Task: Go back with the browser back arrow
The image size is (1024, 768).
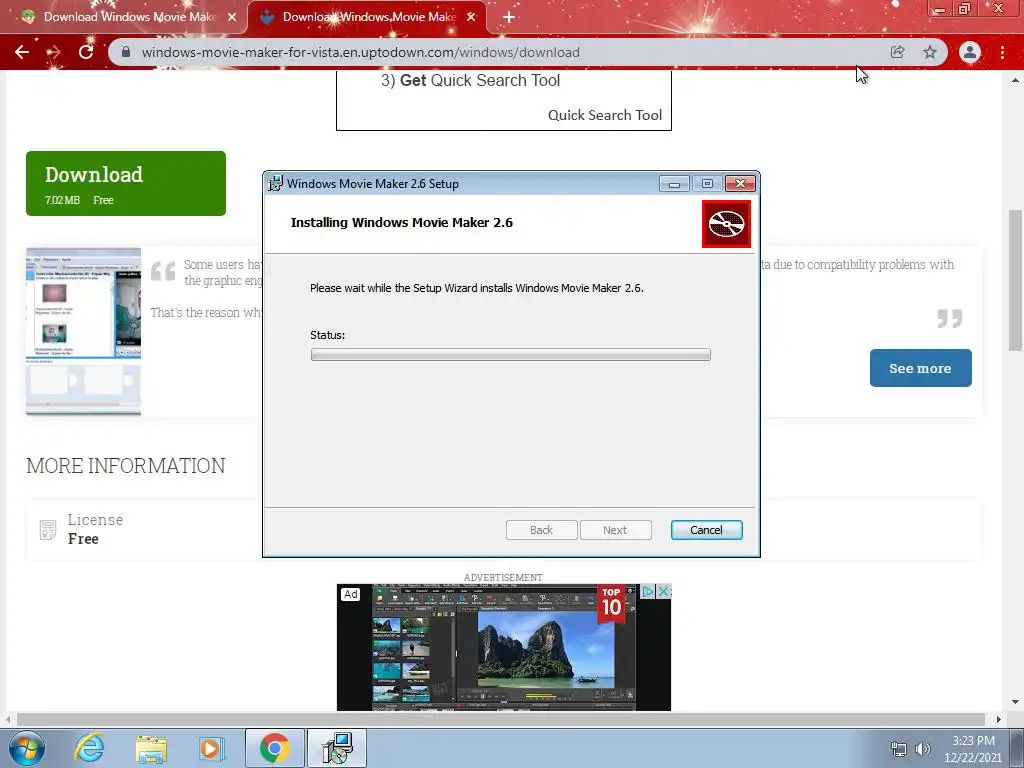Action: pos(22,52)
